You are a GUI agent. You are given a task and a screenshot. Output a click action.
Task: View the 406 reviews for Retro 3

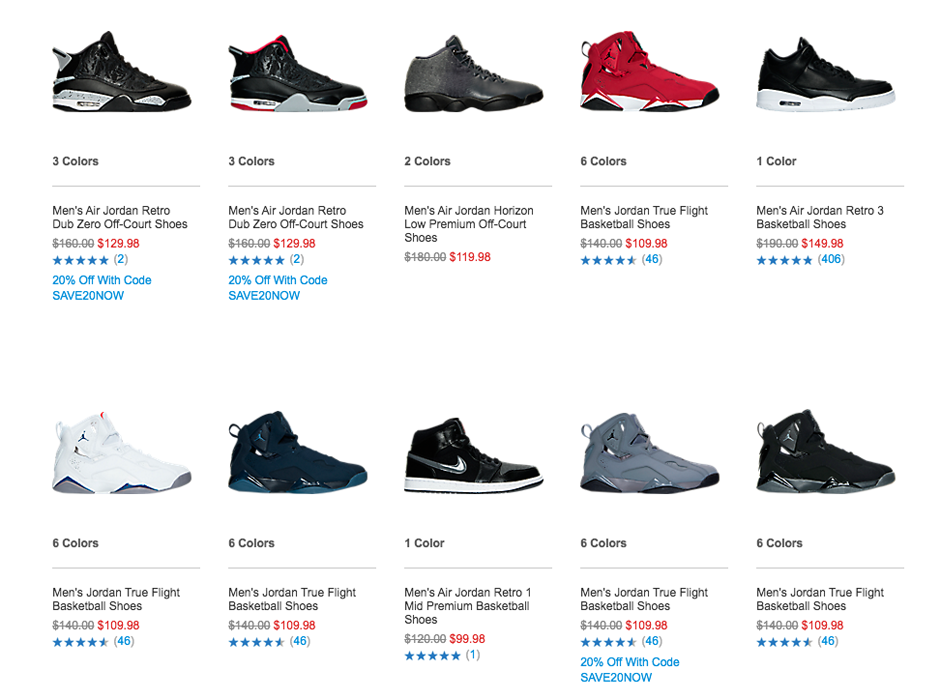(831, 260)
